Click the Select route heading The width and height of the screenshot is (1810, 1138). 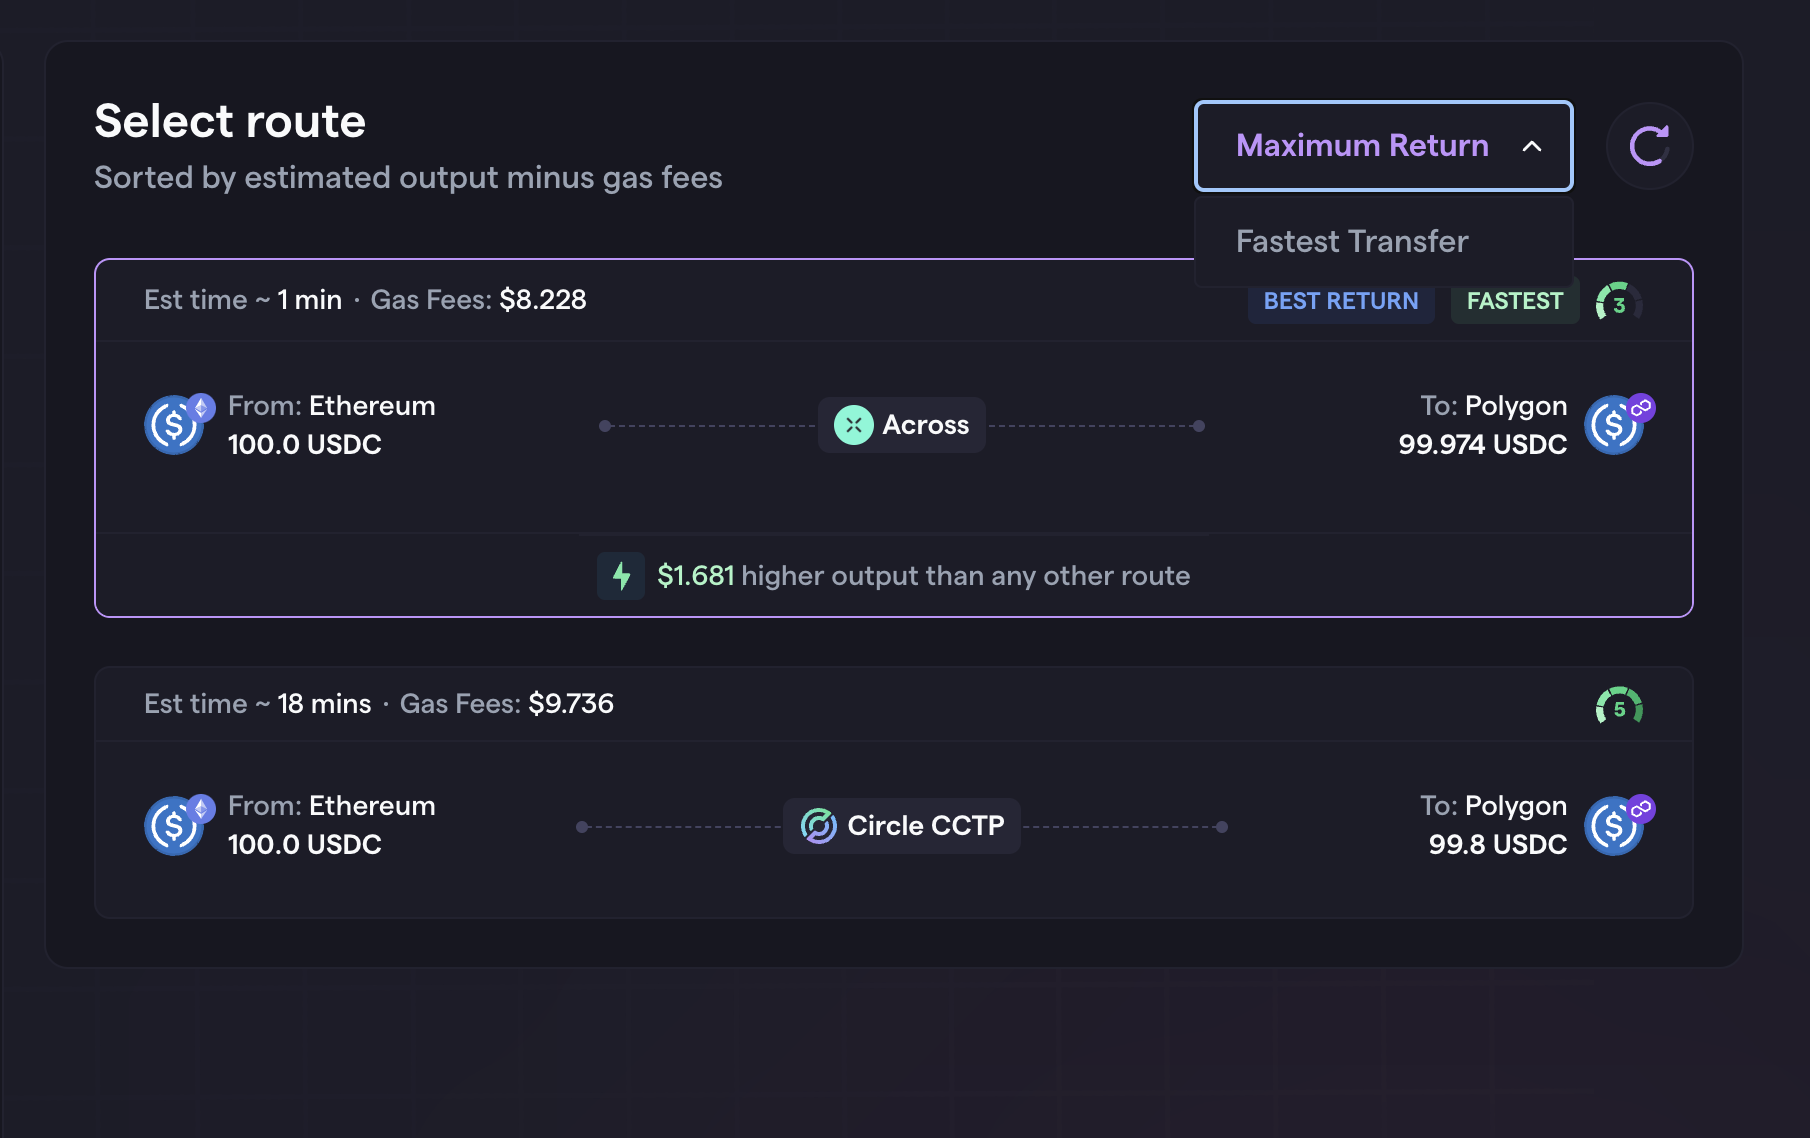click(230, 121)
